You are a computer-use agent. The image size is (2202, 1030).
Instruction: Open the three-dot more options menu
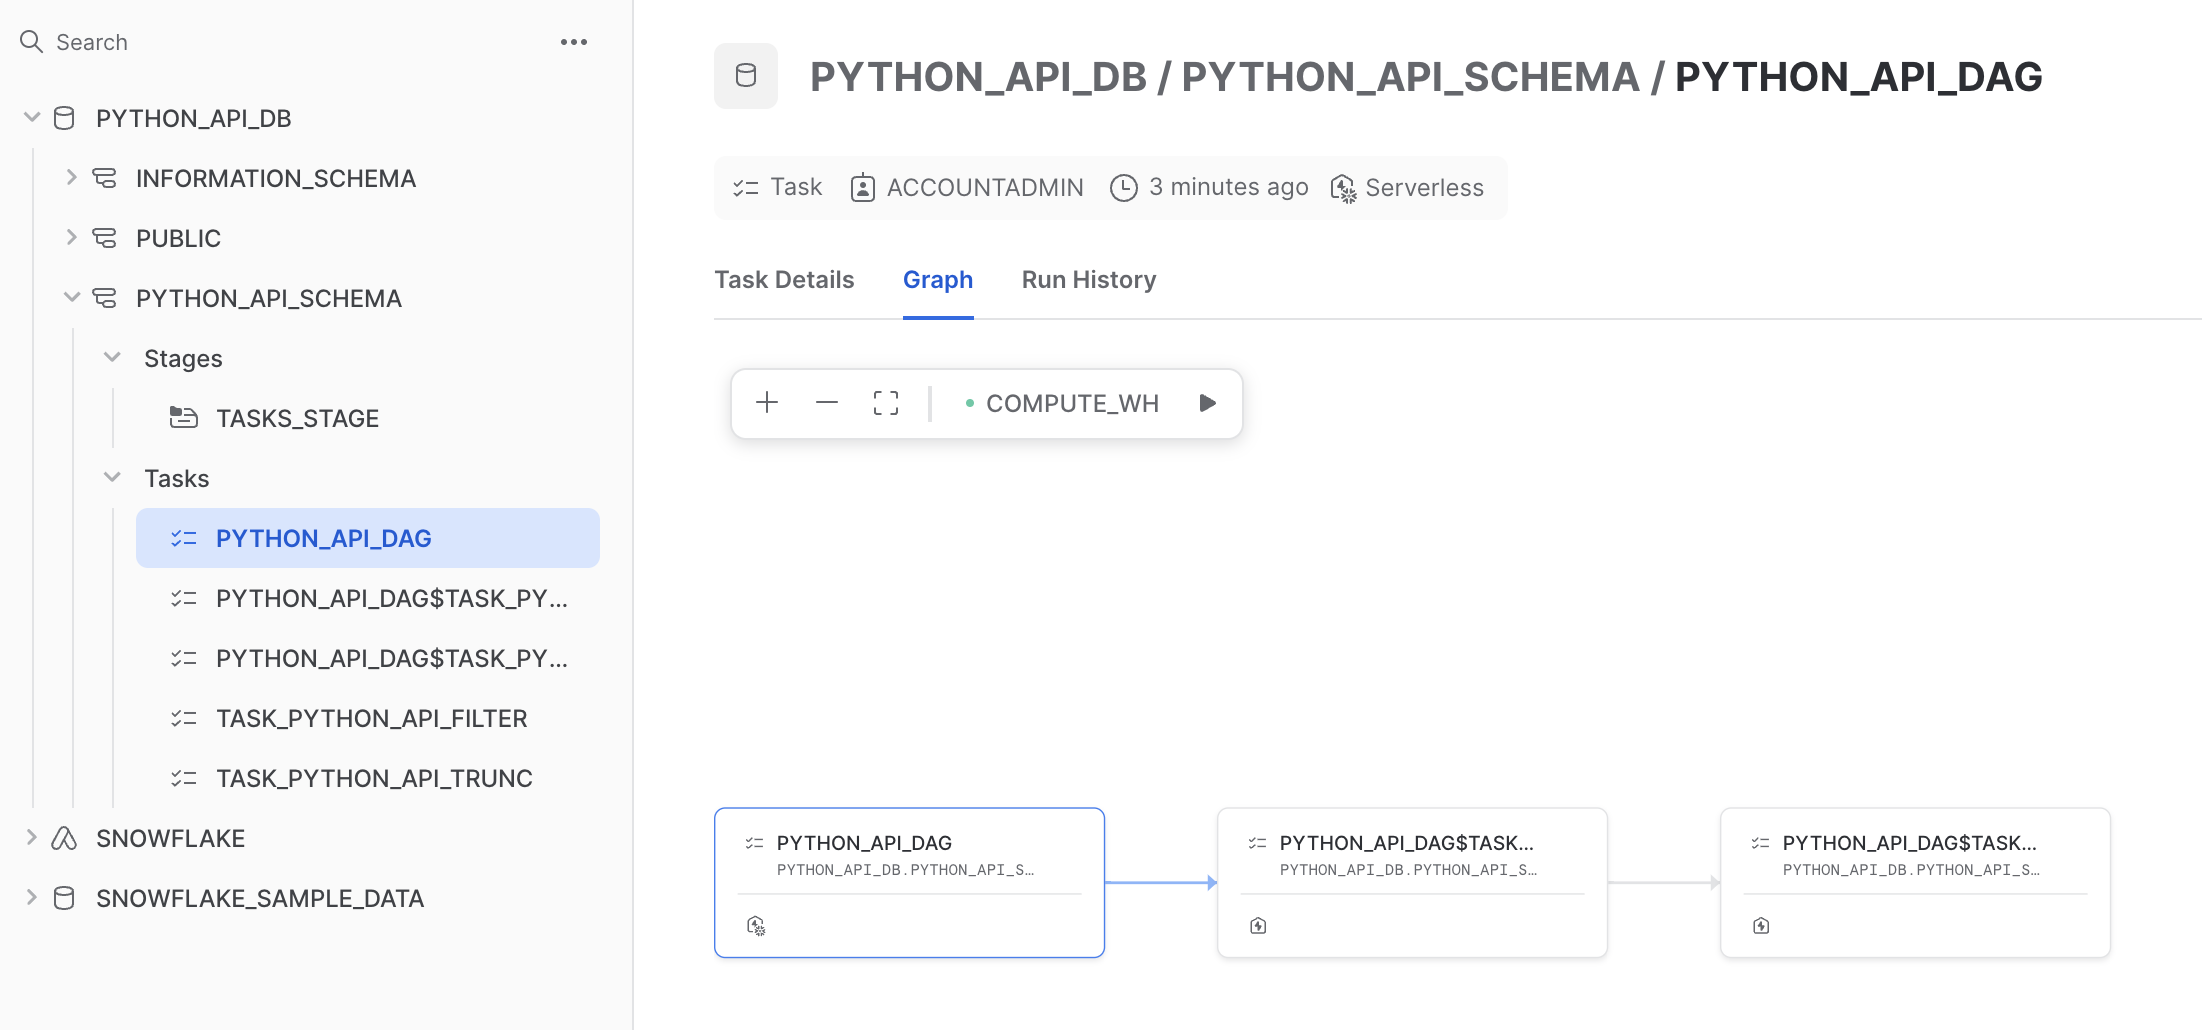(x=573, y=42)
